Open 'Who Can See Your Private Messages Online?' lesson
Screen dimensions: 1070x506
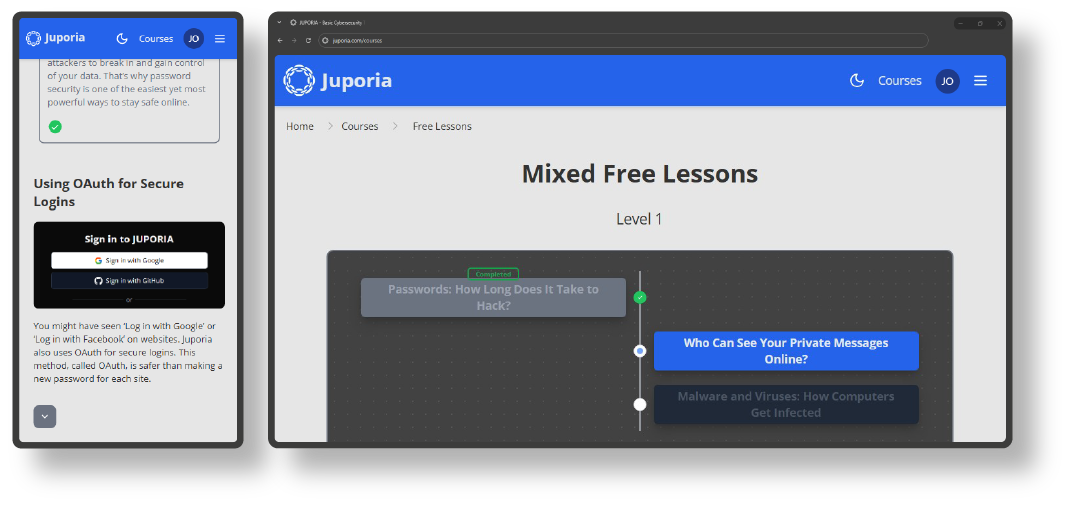coord(786,351)
